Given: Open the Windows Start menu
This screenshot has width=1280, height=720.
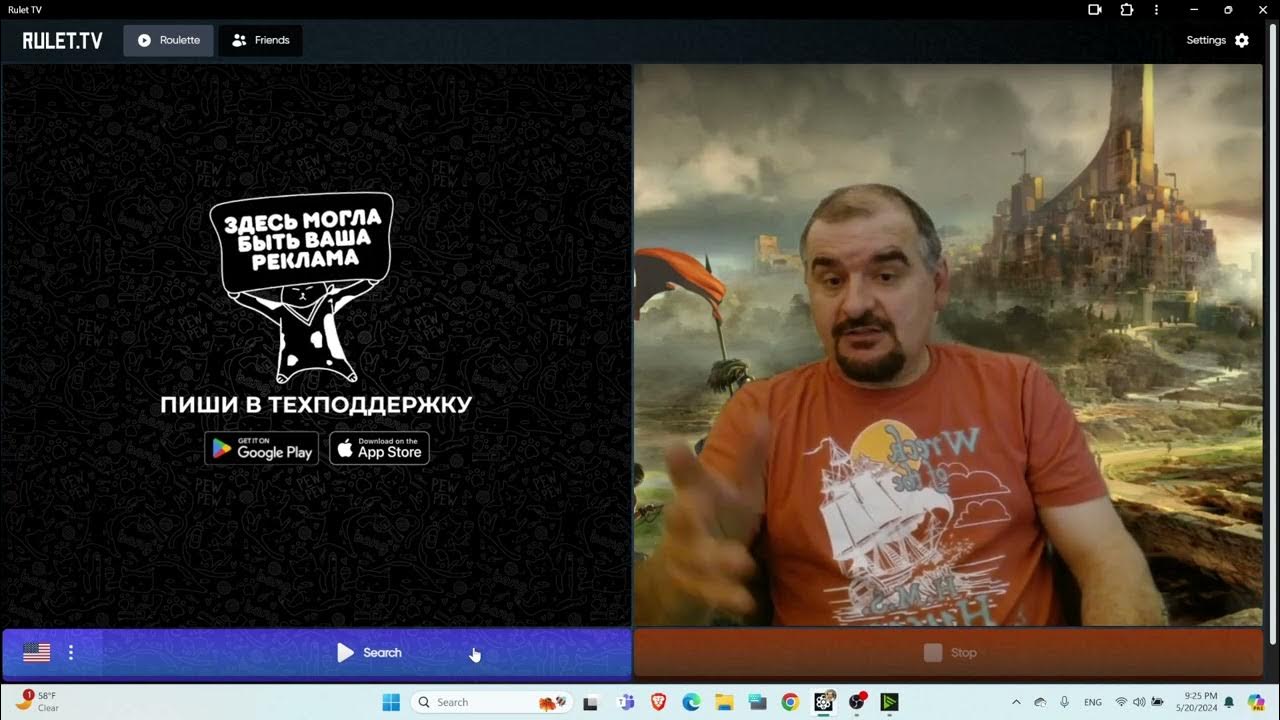Looking at the screenshot, I should [x=391, y=702].
